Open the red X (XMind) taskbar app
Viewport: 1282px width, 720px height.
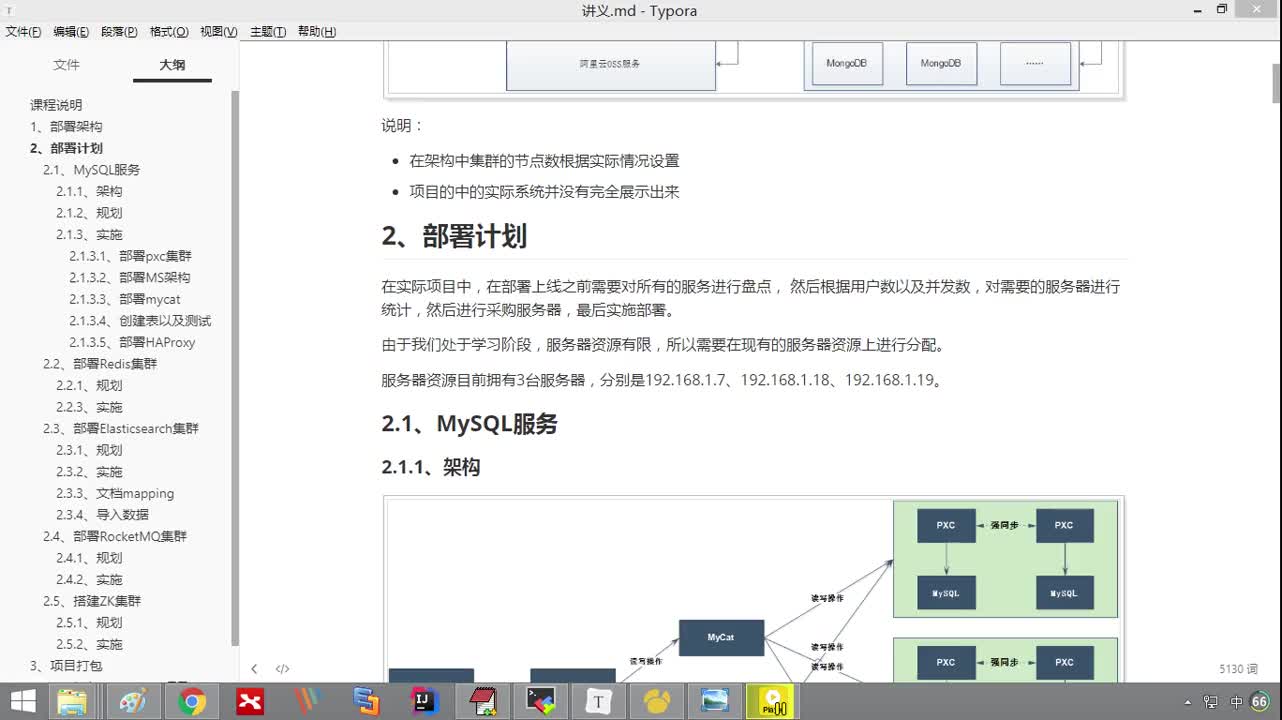click(x=250, y=702)
